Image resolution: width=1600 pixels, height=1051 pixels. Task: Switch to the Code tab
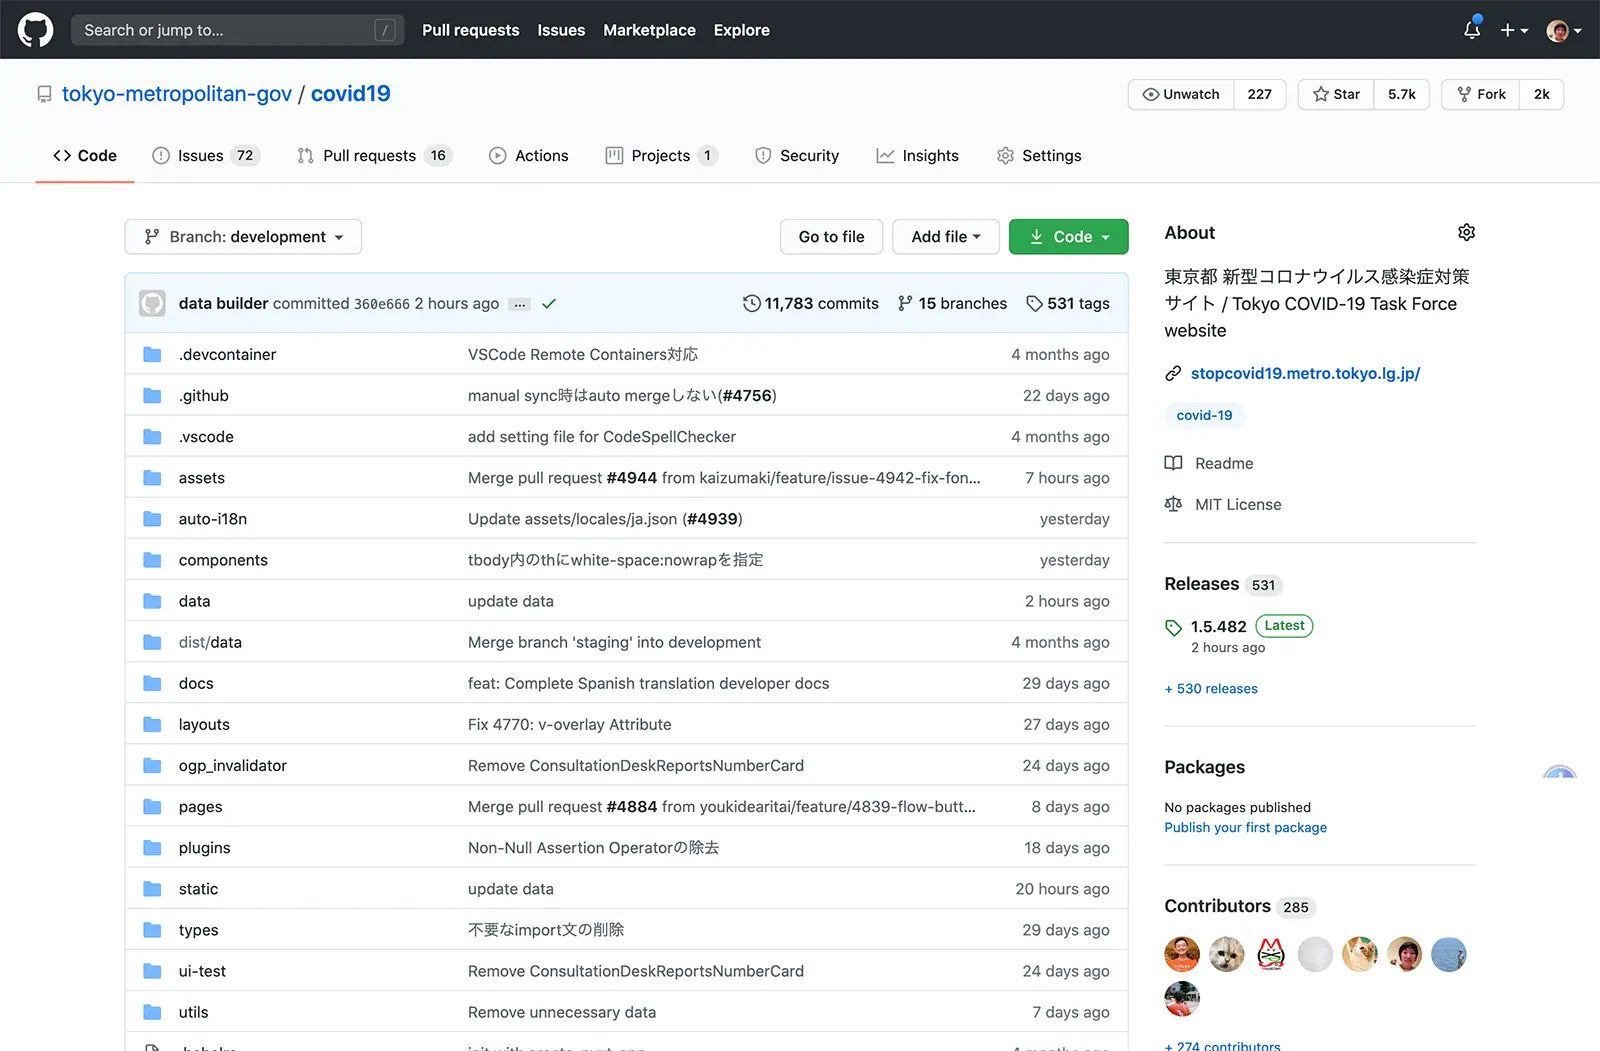coord(85,156)
